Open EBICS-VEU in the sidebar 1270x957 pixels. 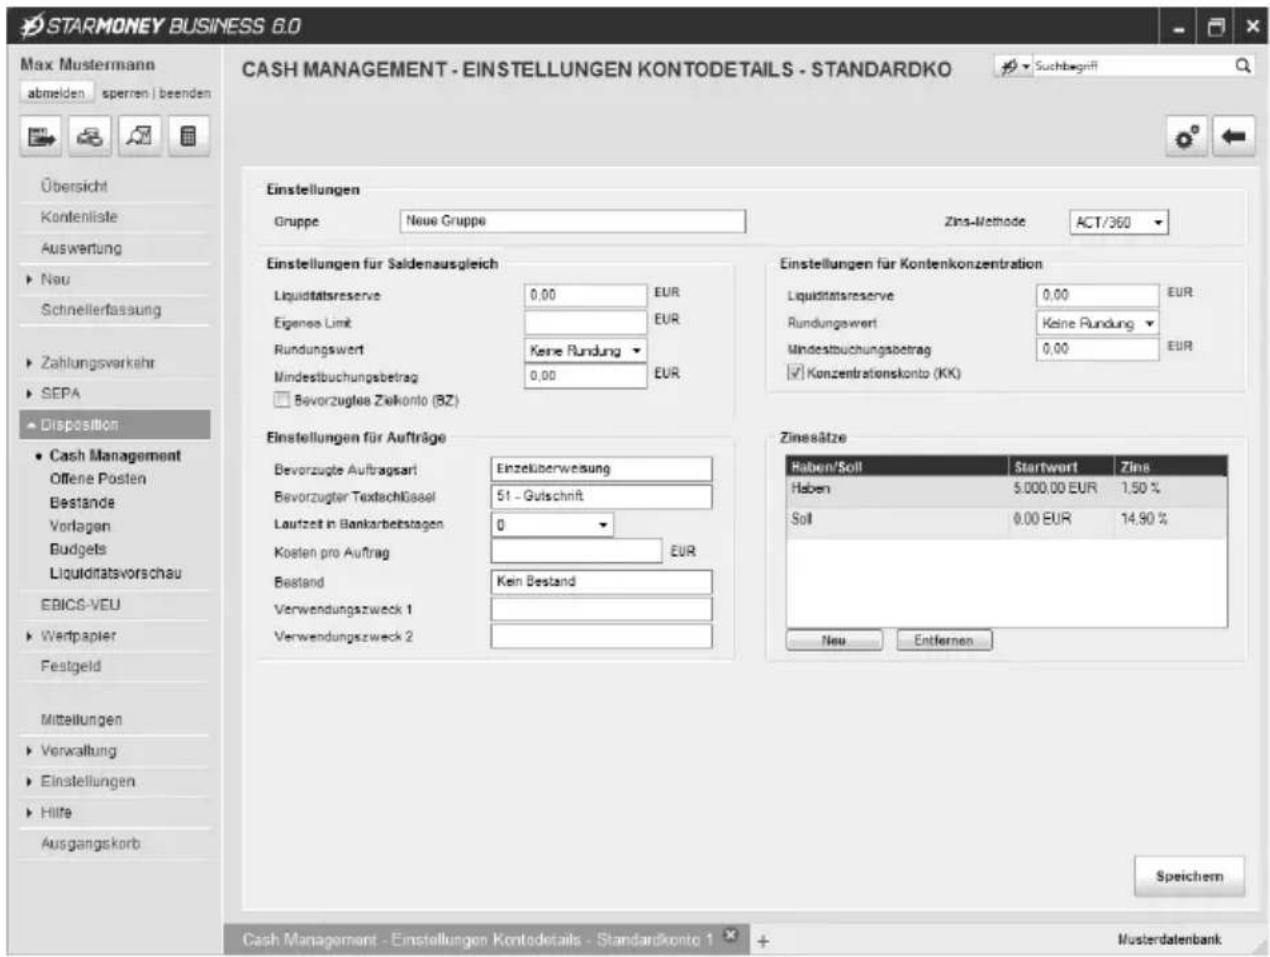[x=80, y=604]
